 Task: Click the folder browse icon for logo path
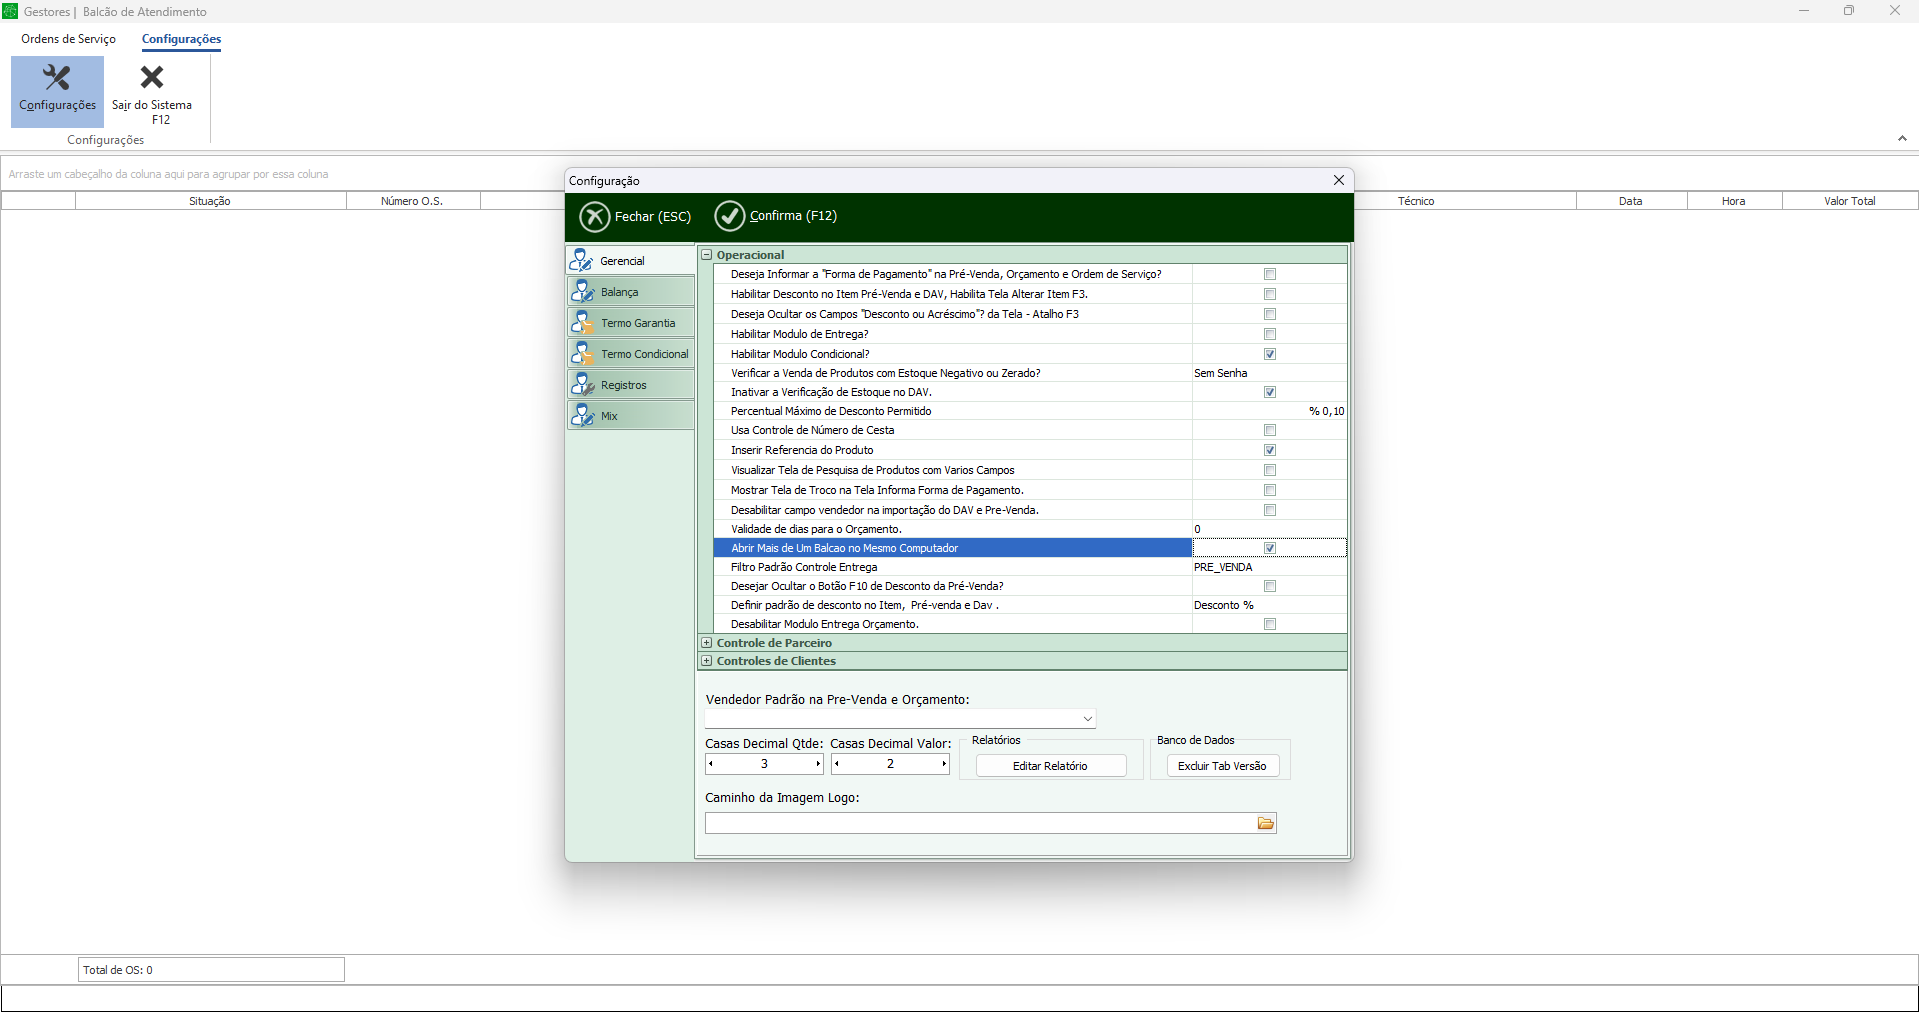[x=1266, y=823]
